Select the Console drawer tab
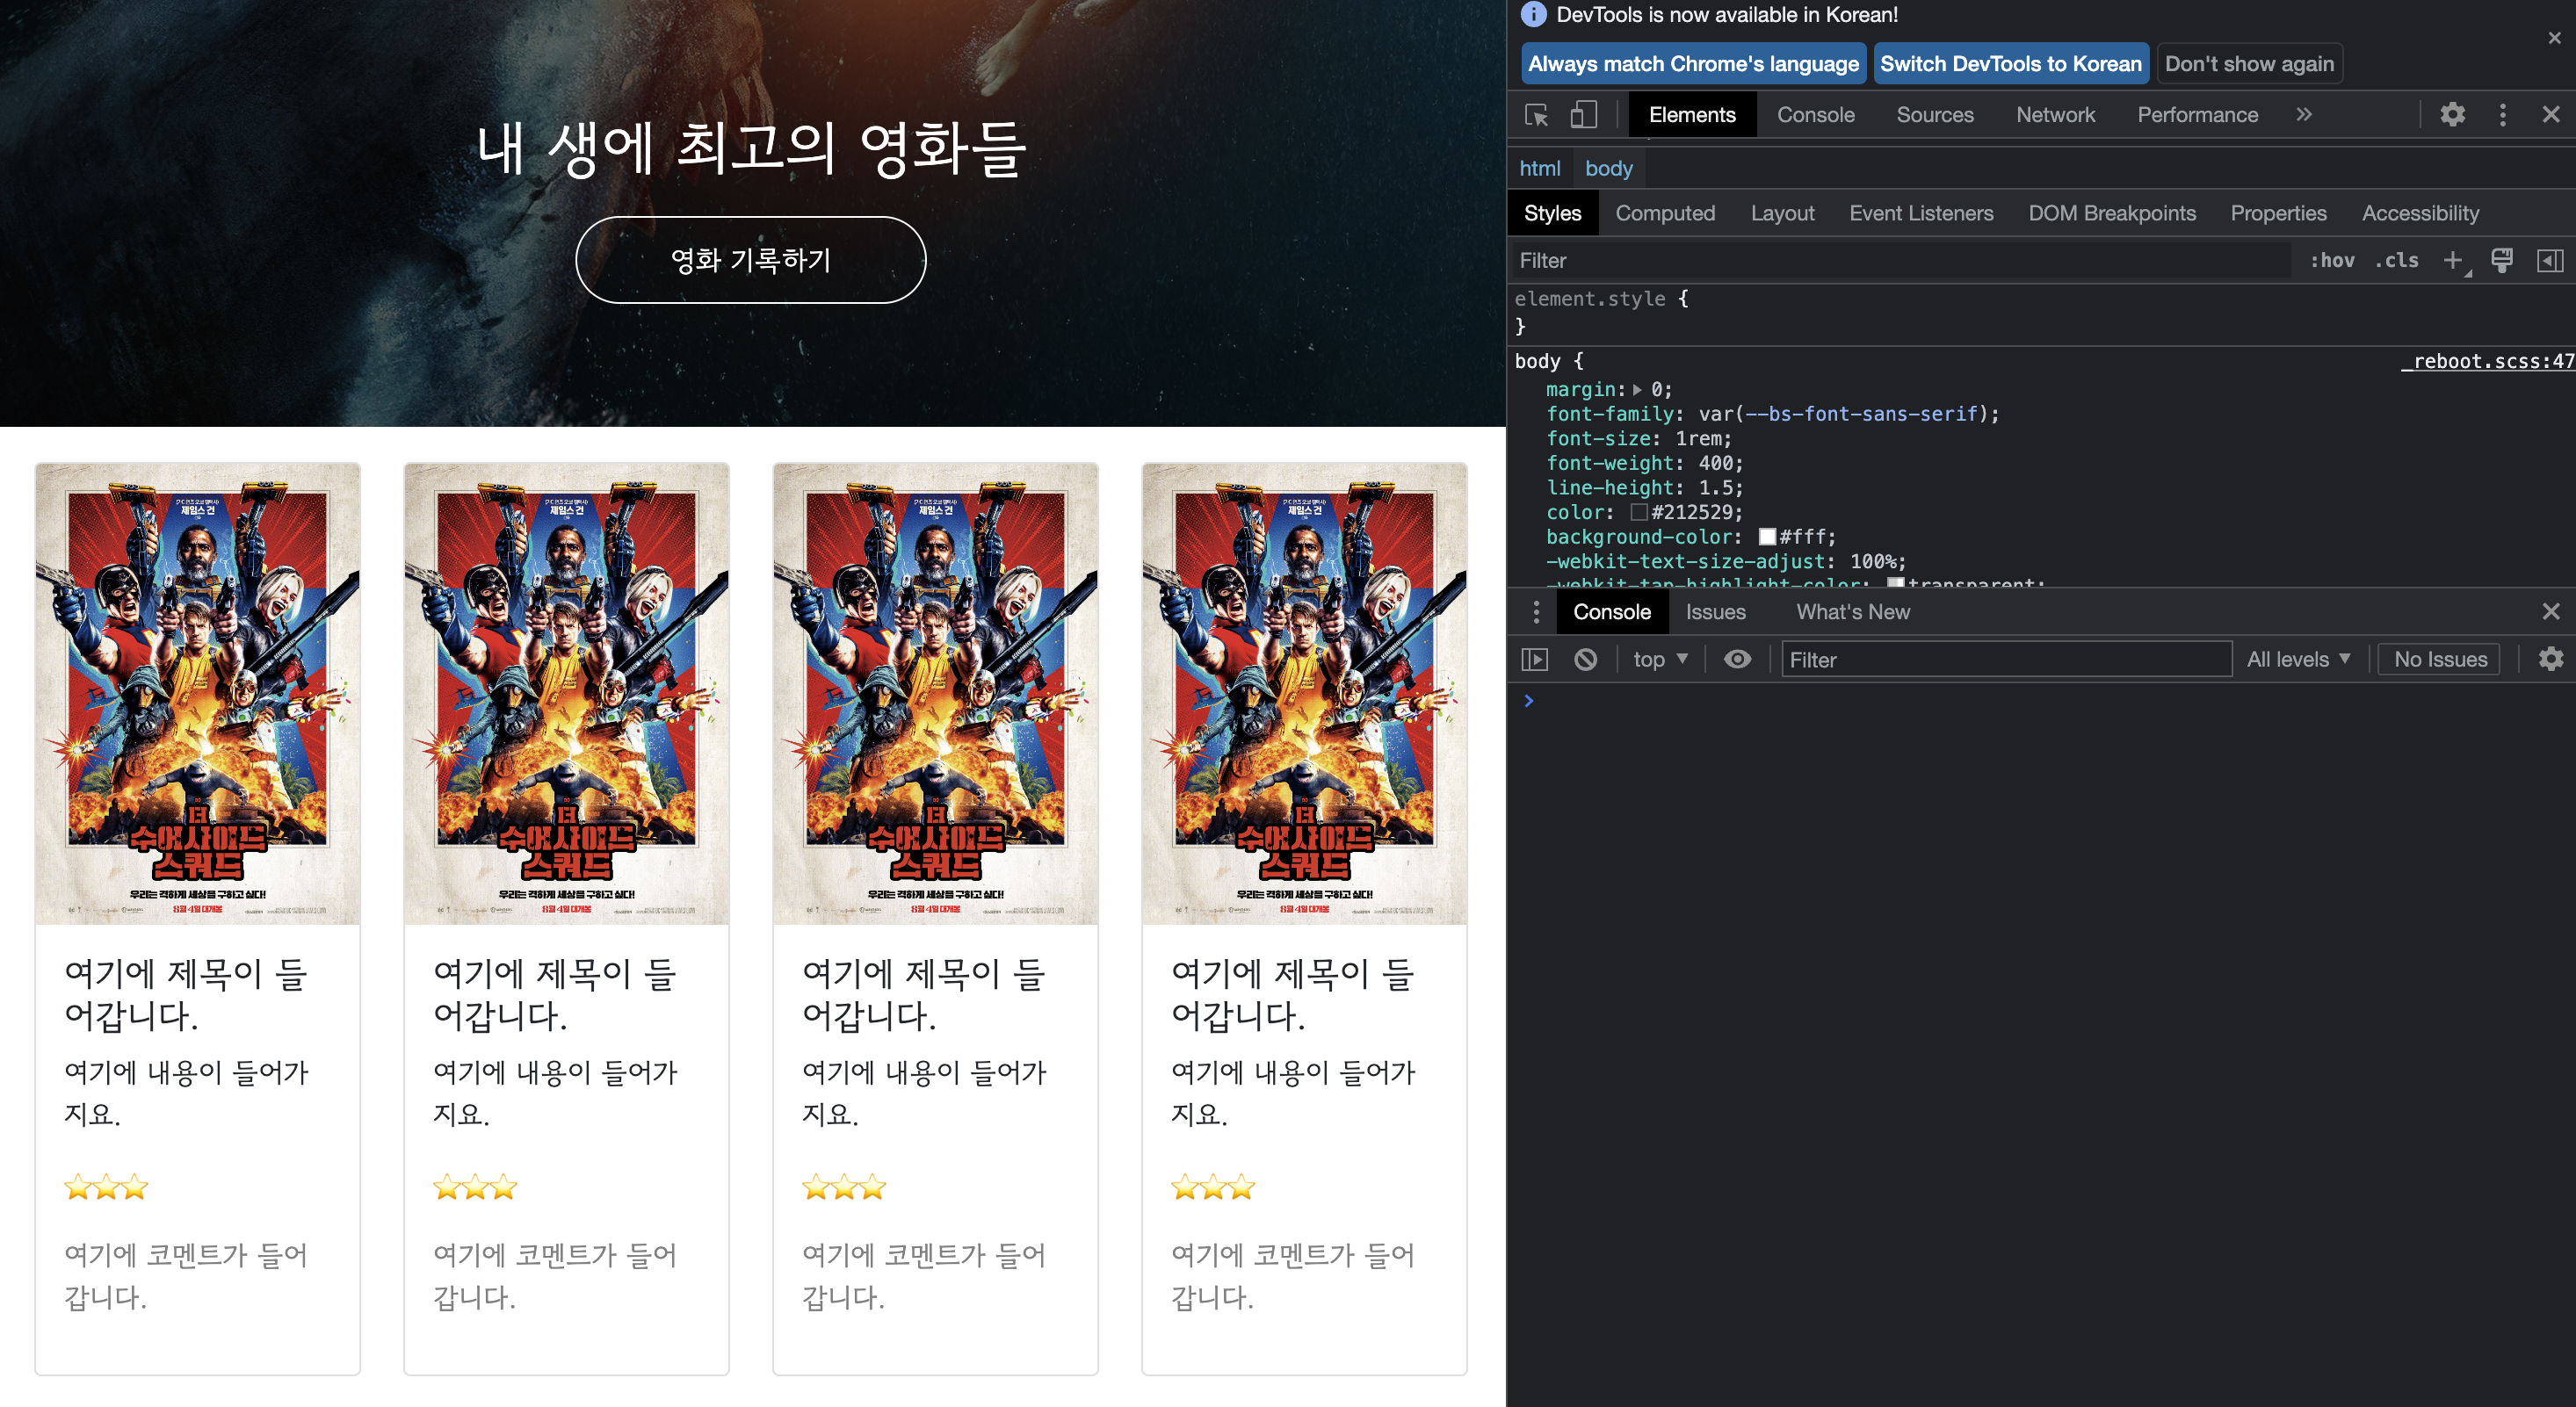This screenshot has width=2576, height=1407. (1612, 612)
